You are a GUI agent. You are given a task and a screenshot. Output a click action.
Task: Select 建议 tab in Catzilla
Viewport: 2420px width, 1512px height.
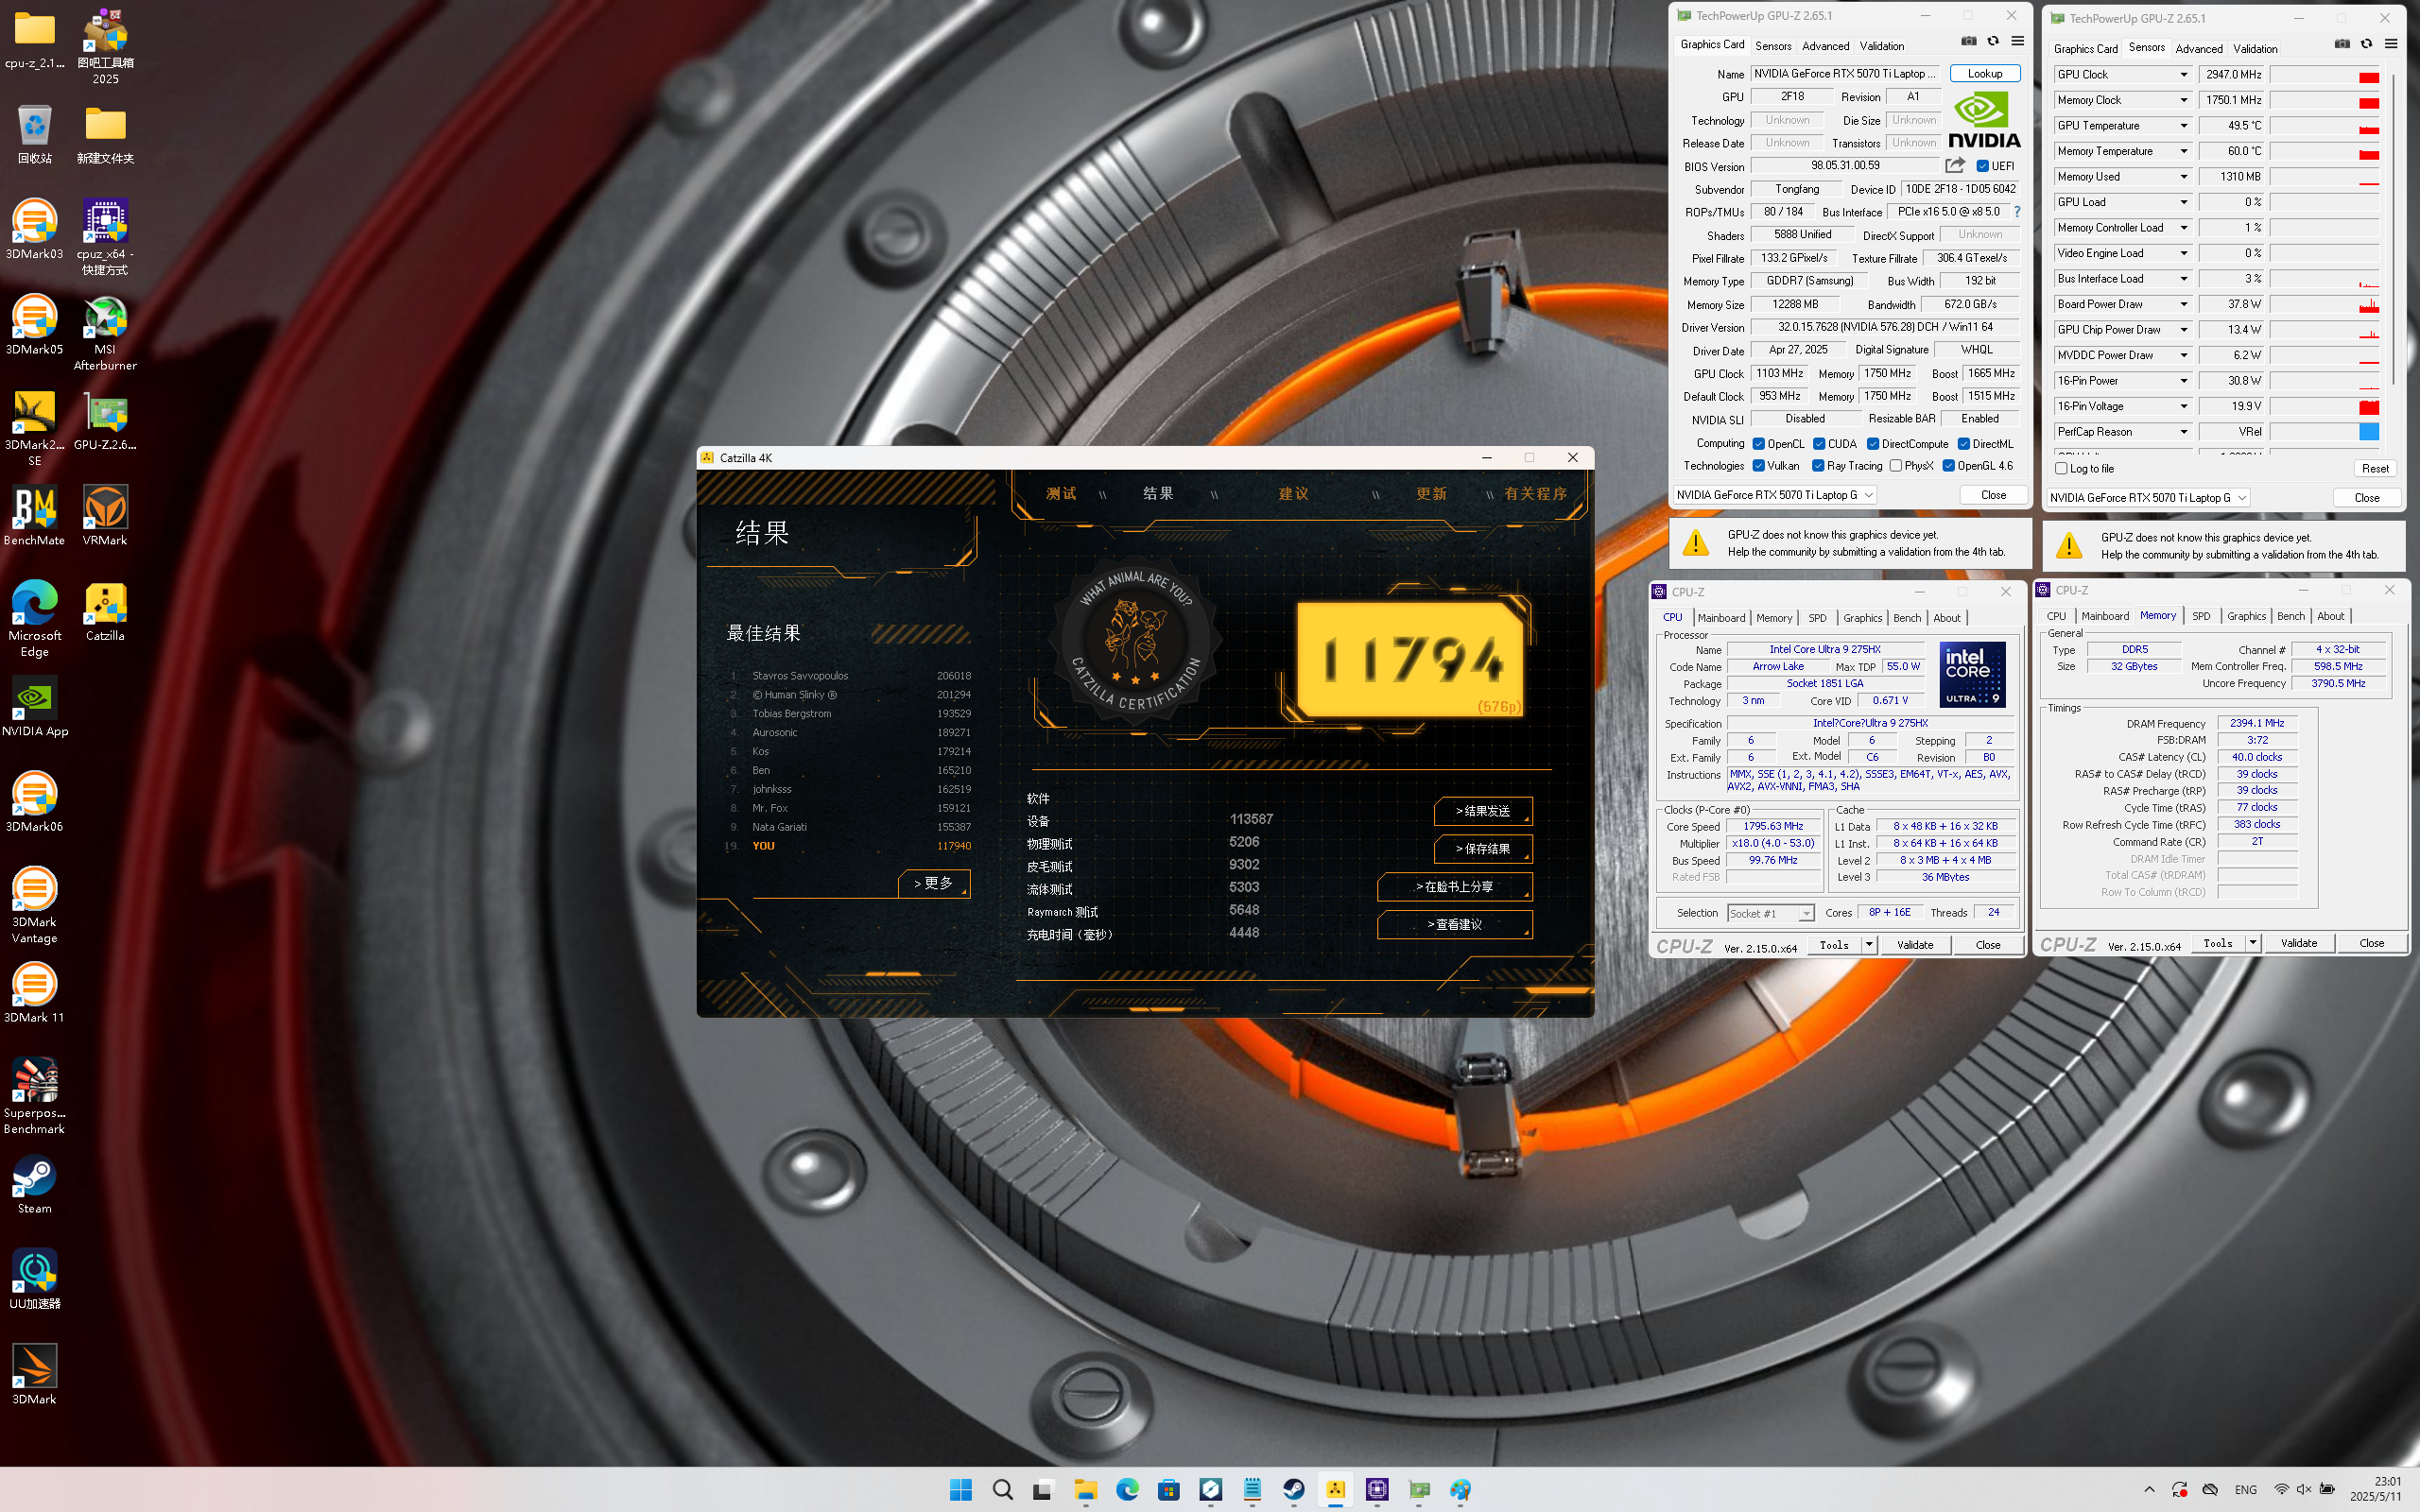pyautogui.click(x=1293, y=494)
